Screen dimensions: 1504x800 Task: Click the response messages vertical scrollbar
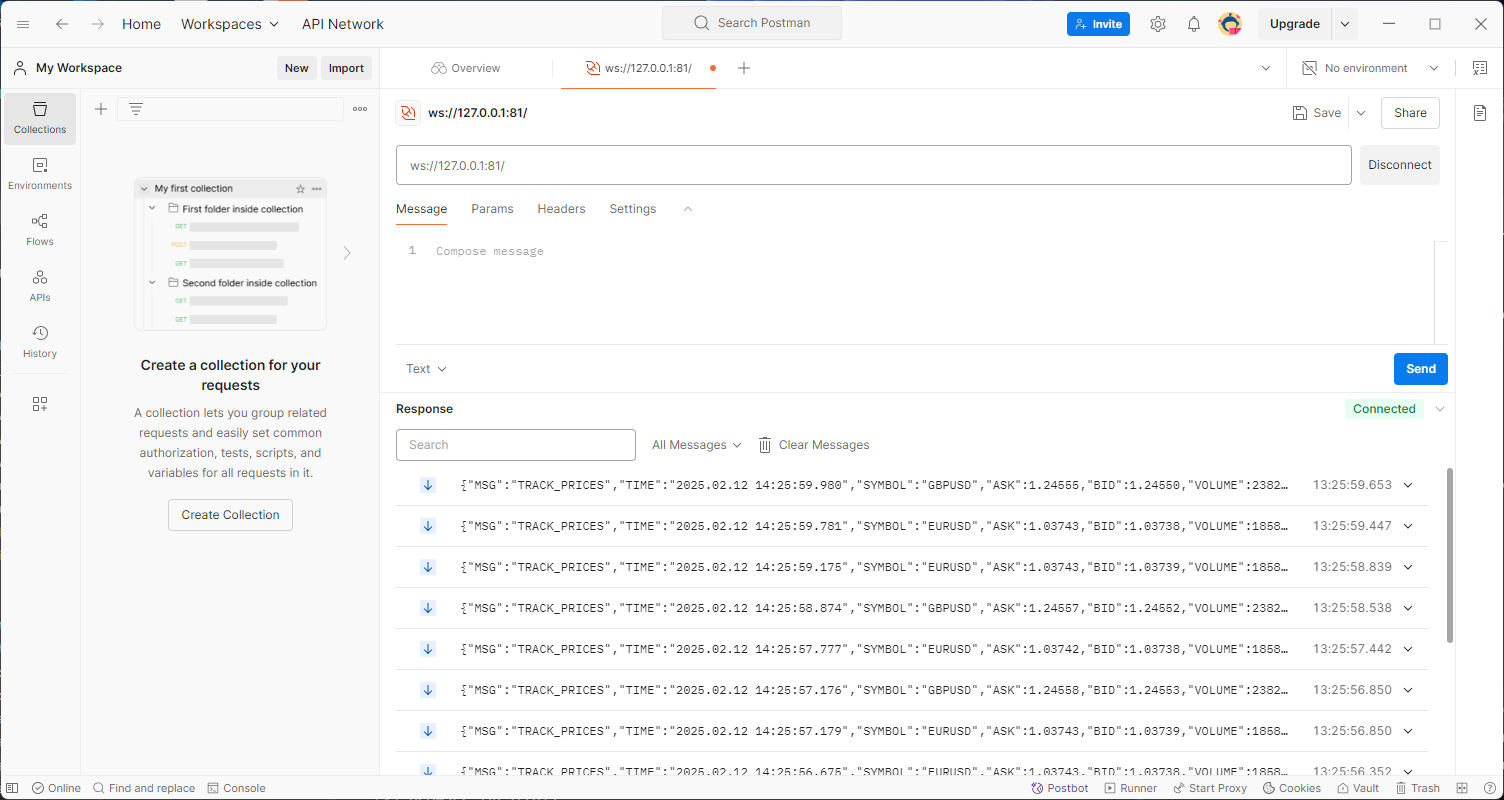1449,555
